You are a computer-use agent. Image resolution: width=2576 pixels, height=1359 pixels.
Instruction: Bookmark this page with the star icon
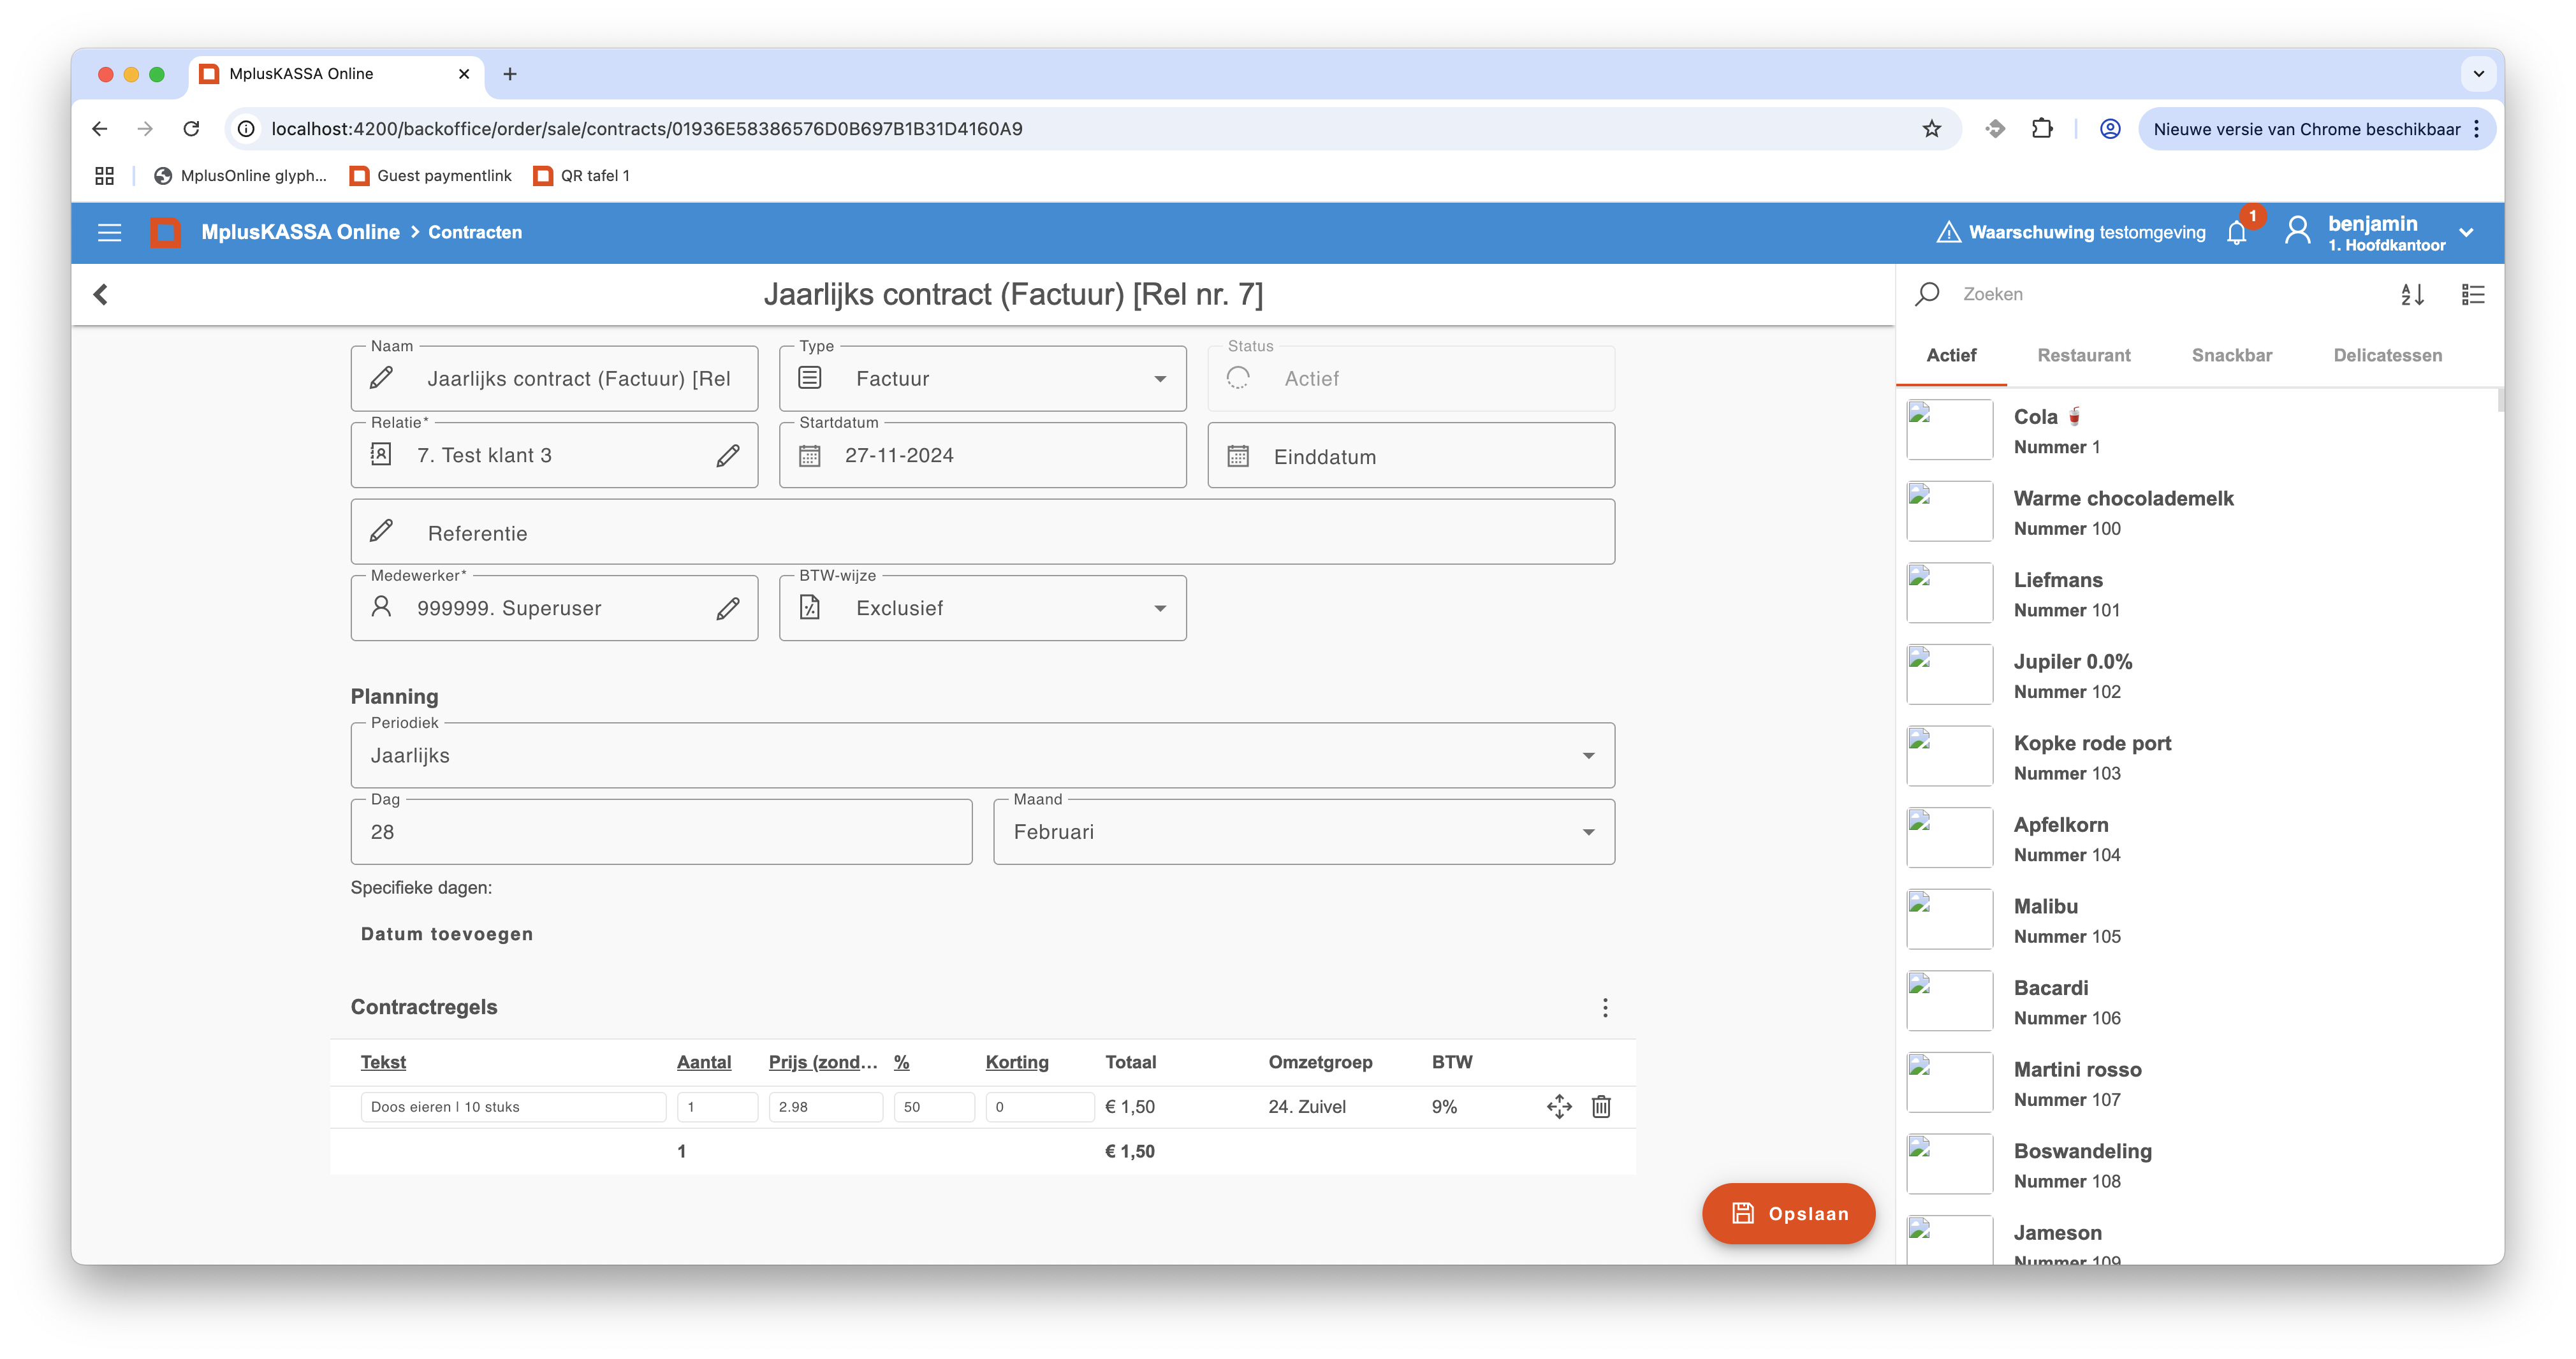pyautogui.click(x=1932, y=129)
